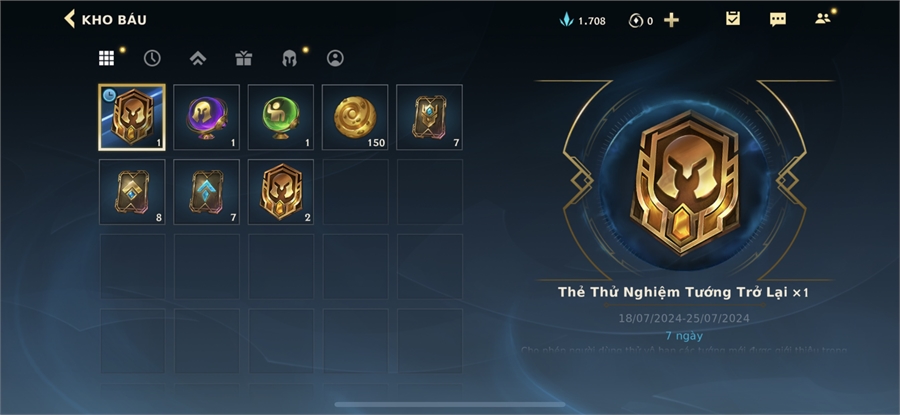Select the boost card with quantity 8
Image resolution: width=900 pixels, height=415 pixels.
132,192
